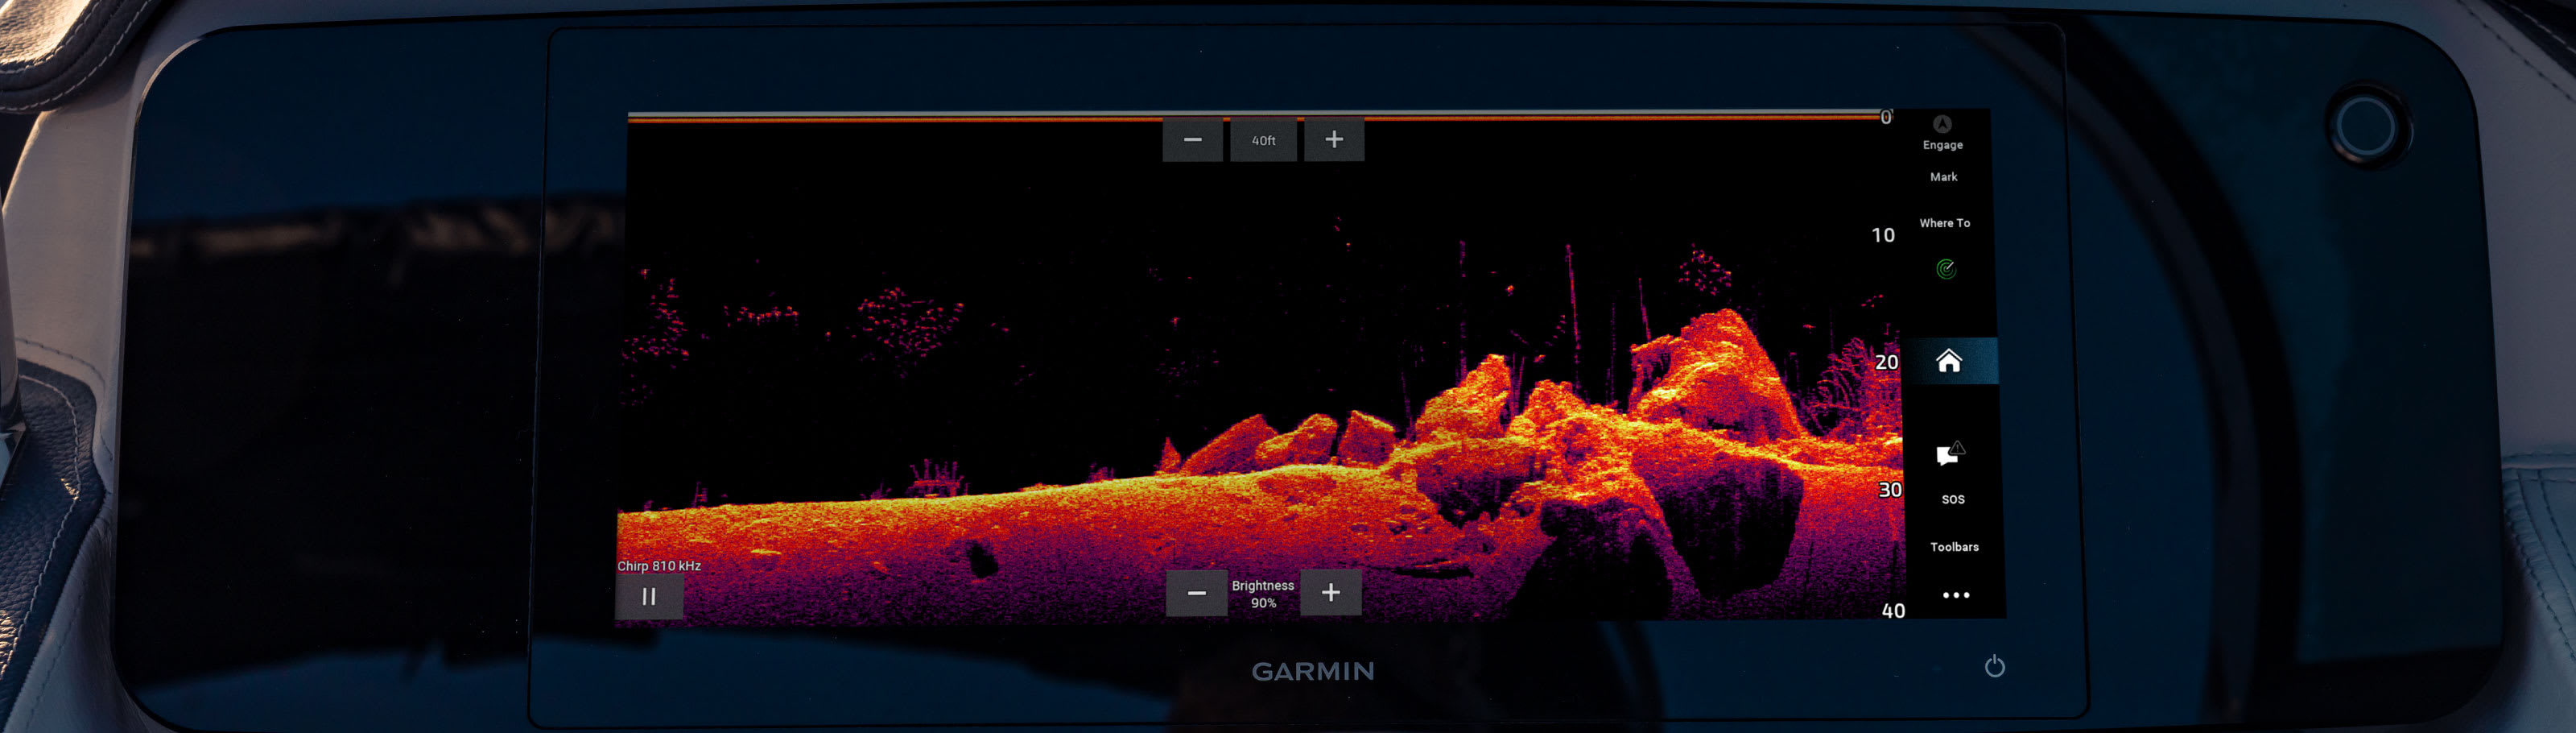Go to the Home screen
Screen dimensions: 2576x733
click(x=1948, y=361)
